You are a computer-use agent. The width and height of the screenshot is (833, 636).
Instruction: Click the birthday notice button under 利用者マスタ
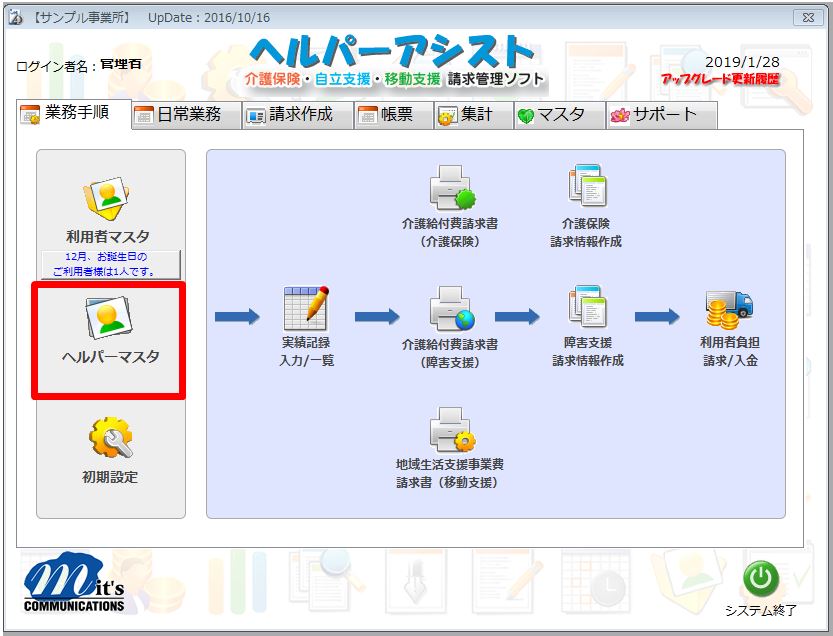111,265
